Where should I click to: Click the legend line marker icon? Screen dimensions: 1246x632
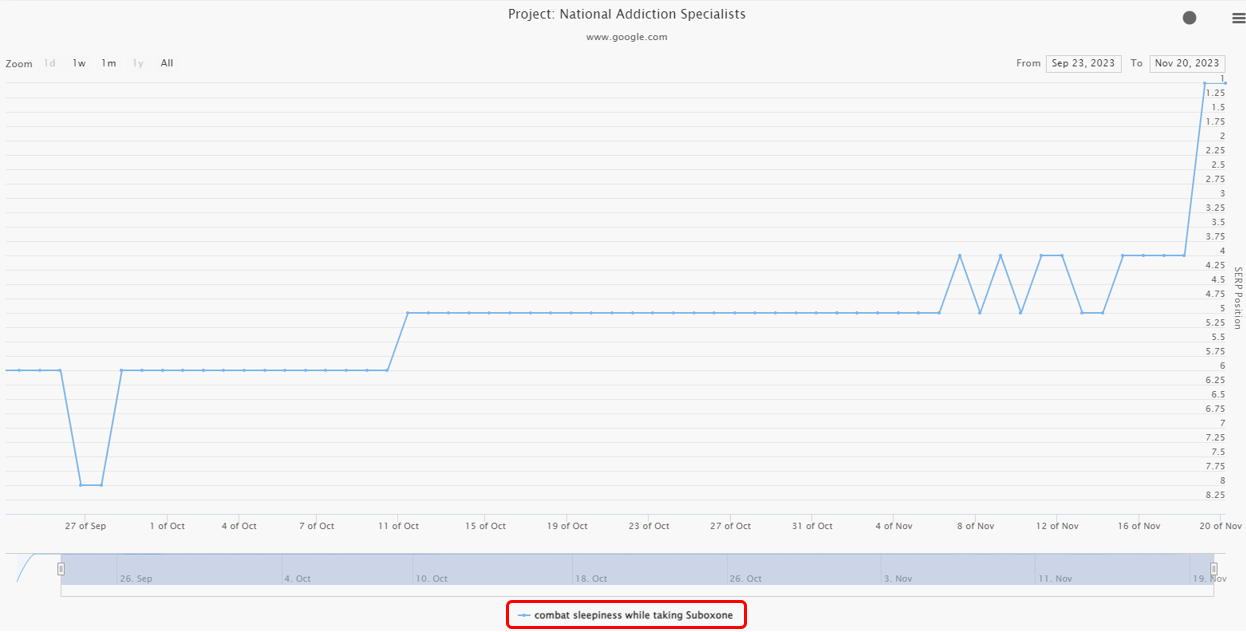pos(524,616)
